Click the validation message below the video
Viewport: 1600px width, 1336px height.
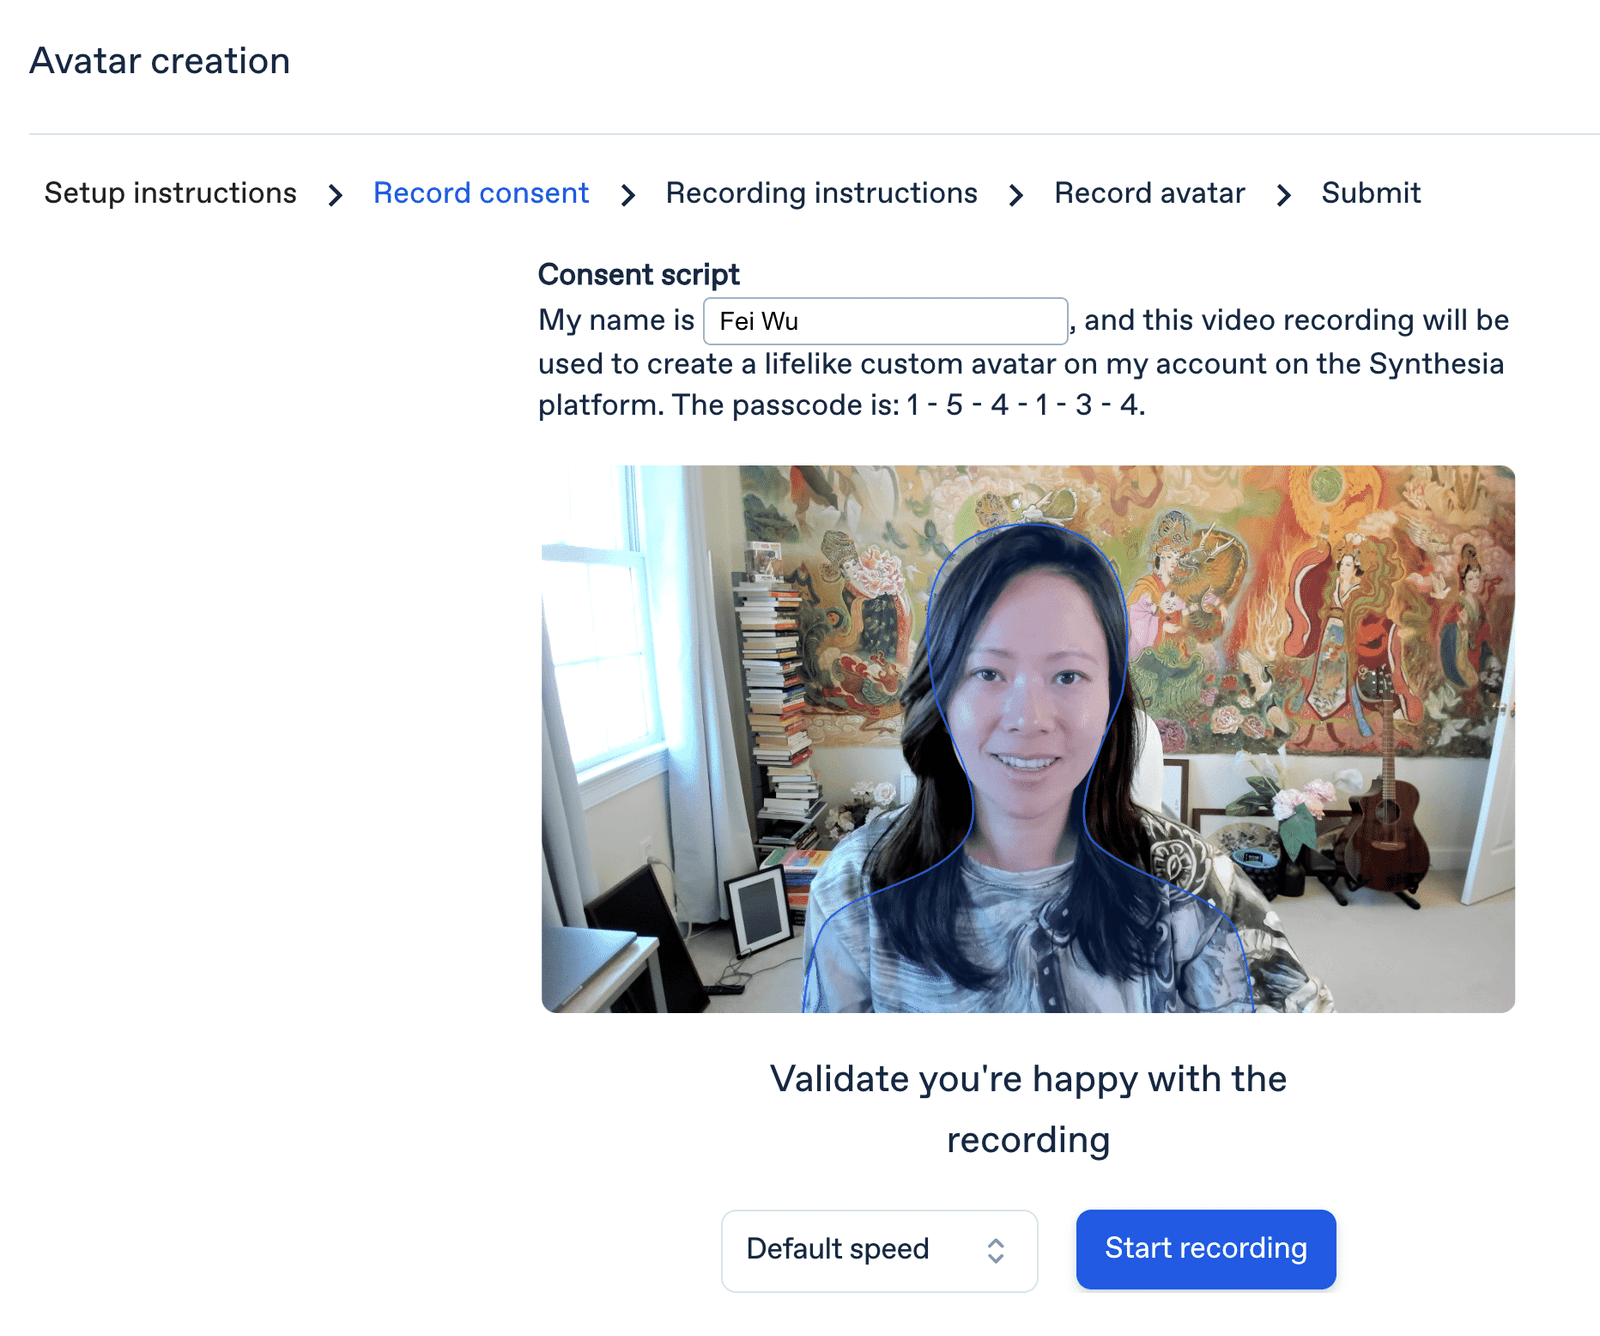[x=1028, y=1109]
